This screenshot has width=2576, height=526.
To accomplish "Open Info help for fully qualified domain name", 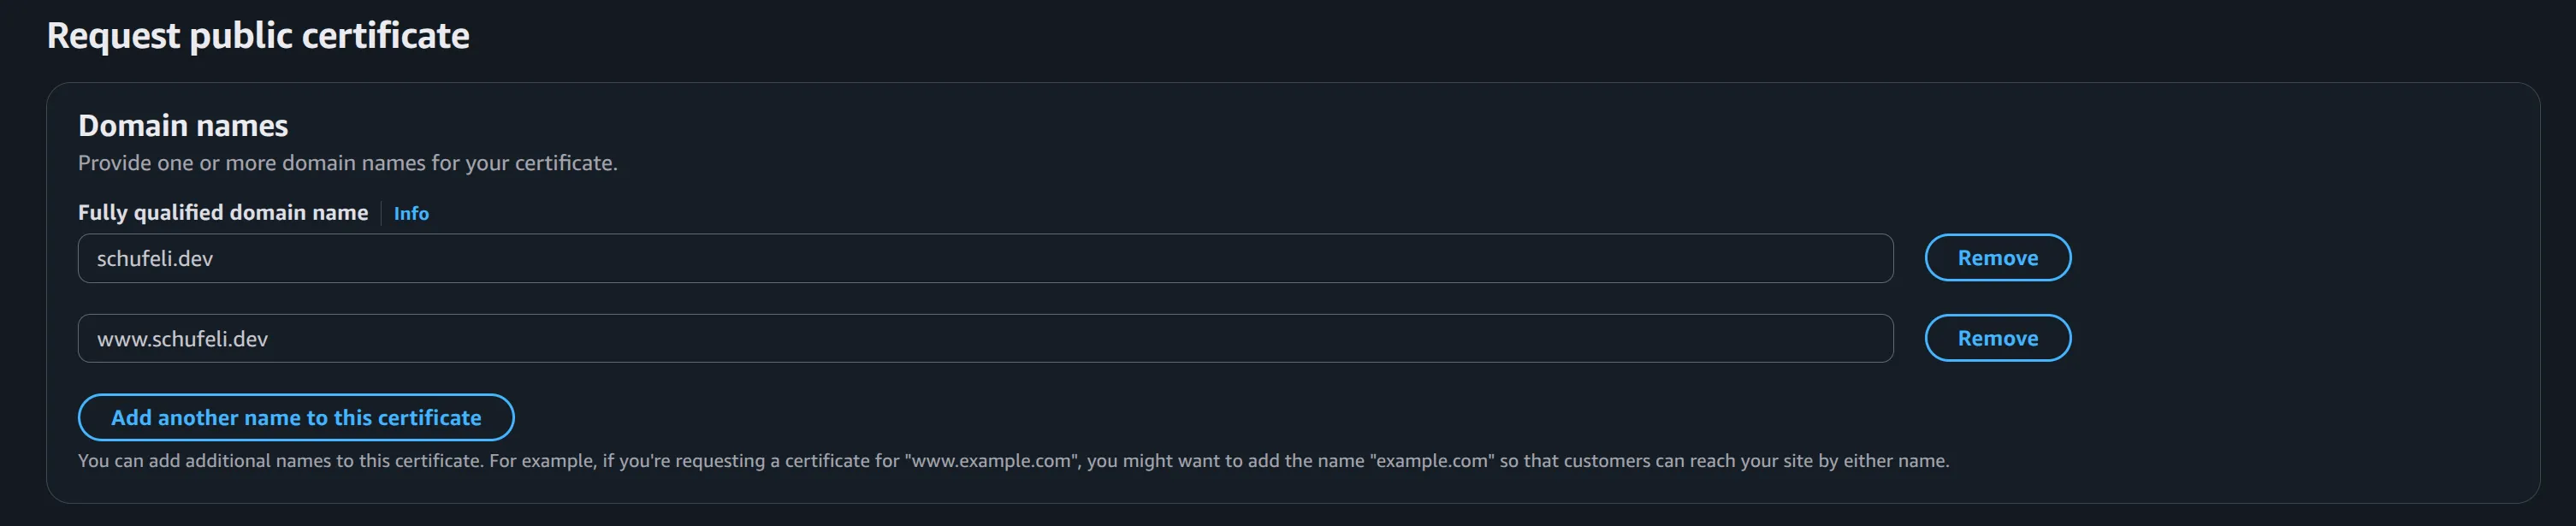I will pyautogui.click(x=410, y=213).
